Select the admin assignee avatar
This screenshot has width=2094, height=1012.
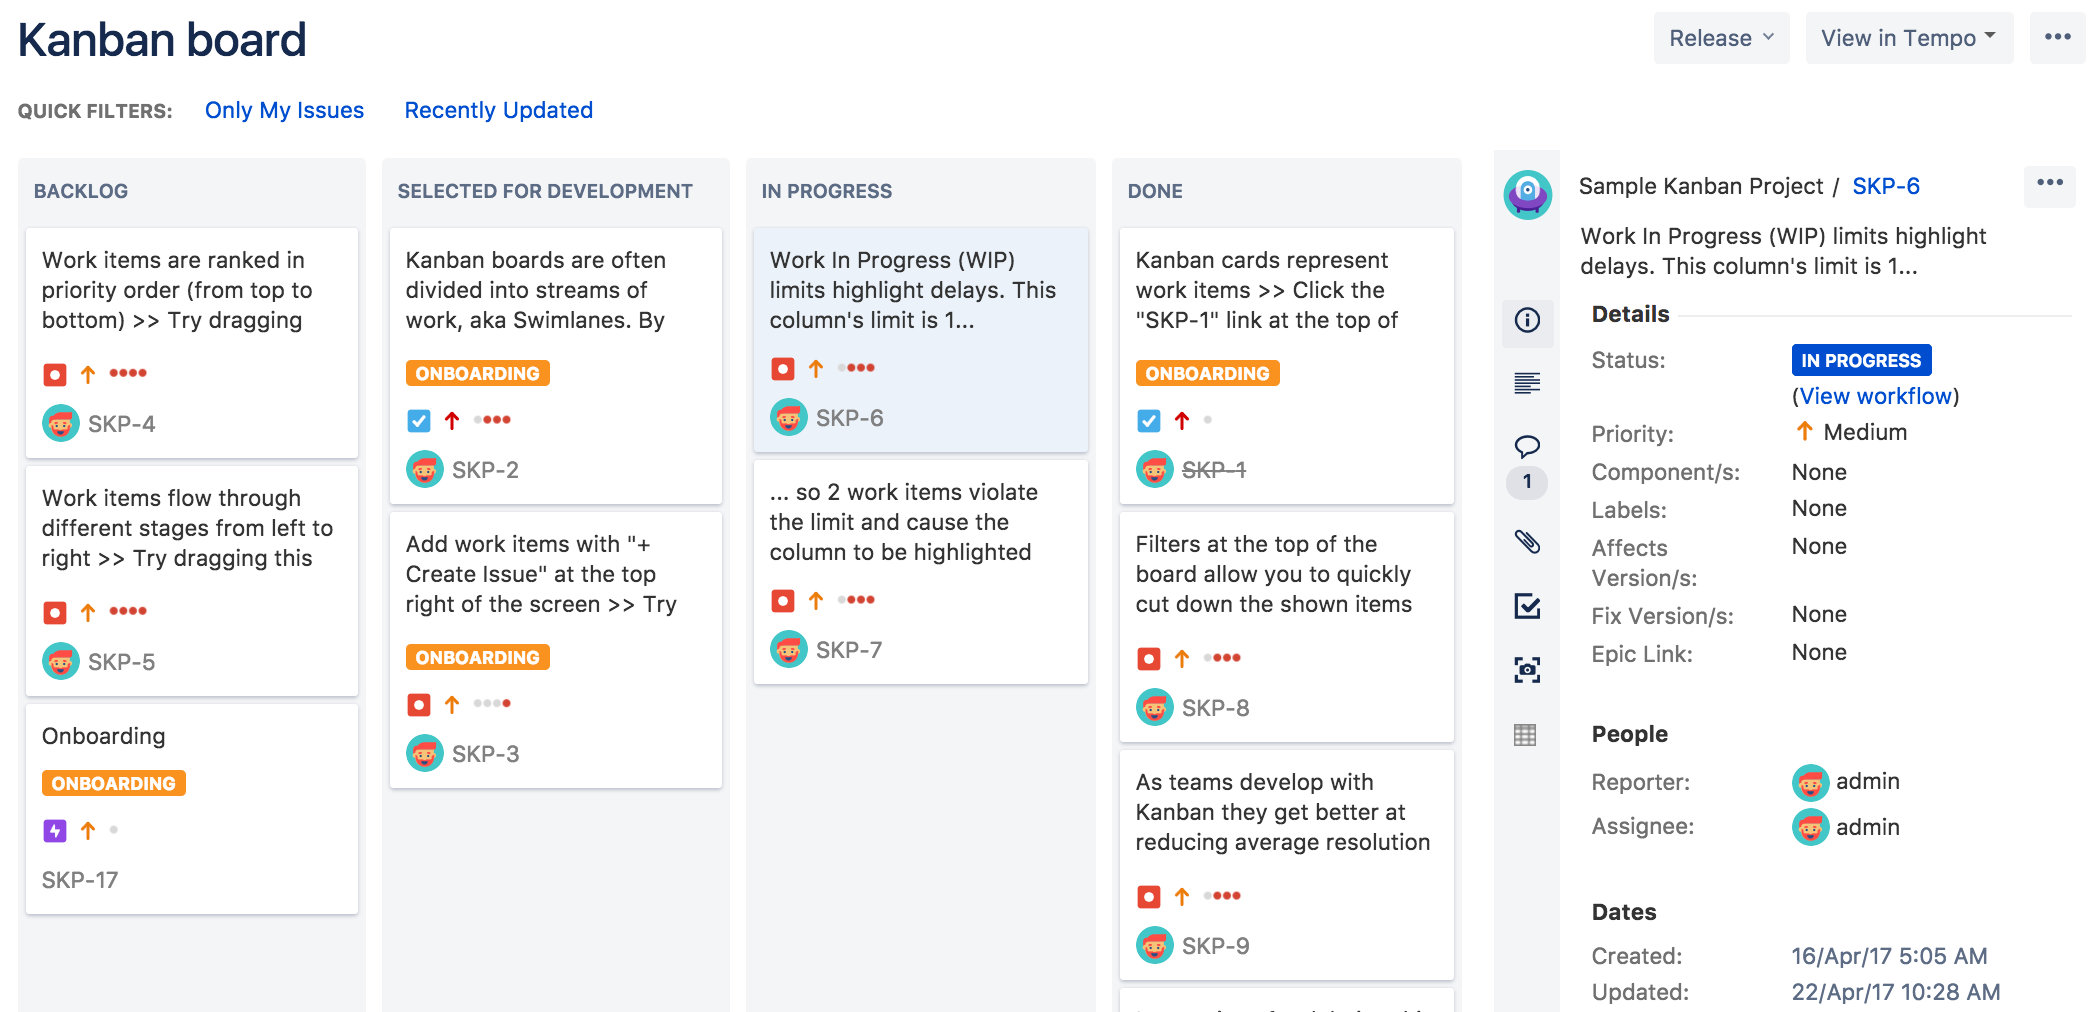(1810, 827)
